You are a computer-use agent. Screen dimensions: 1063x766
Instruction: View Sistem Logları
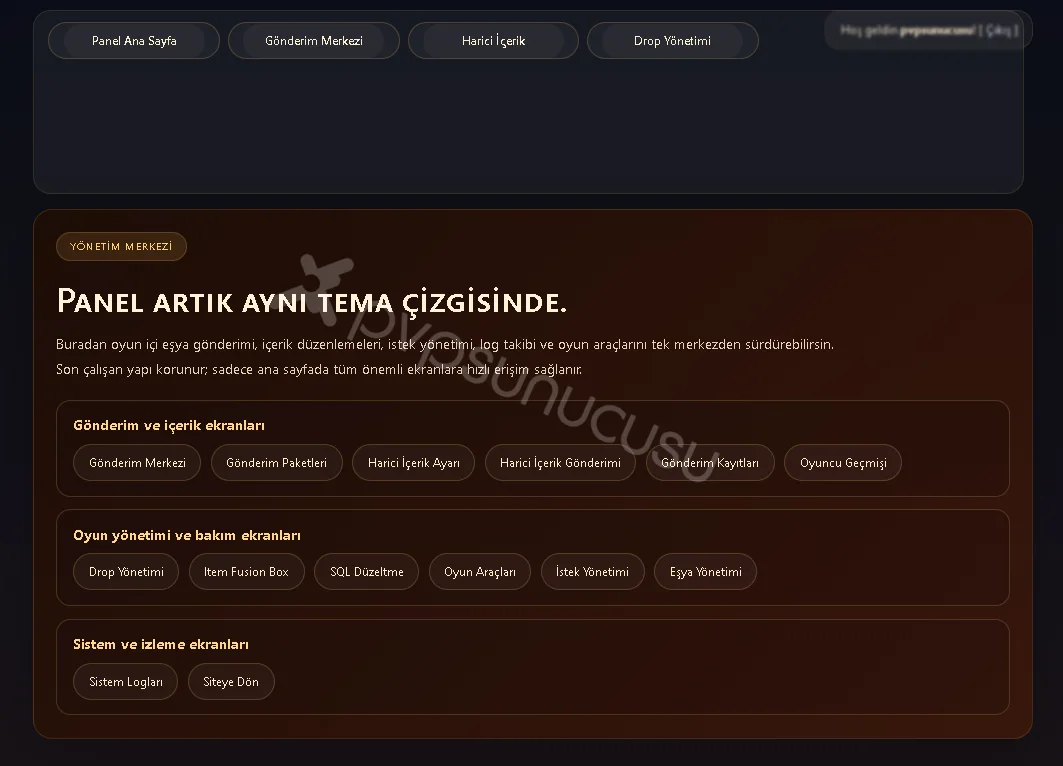pyautogui.click(x=125, y=682)
